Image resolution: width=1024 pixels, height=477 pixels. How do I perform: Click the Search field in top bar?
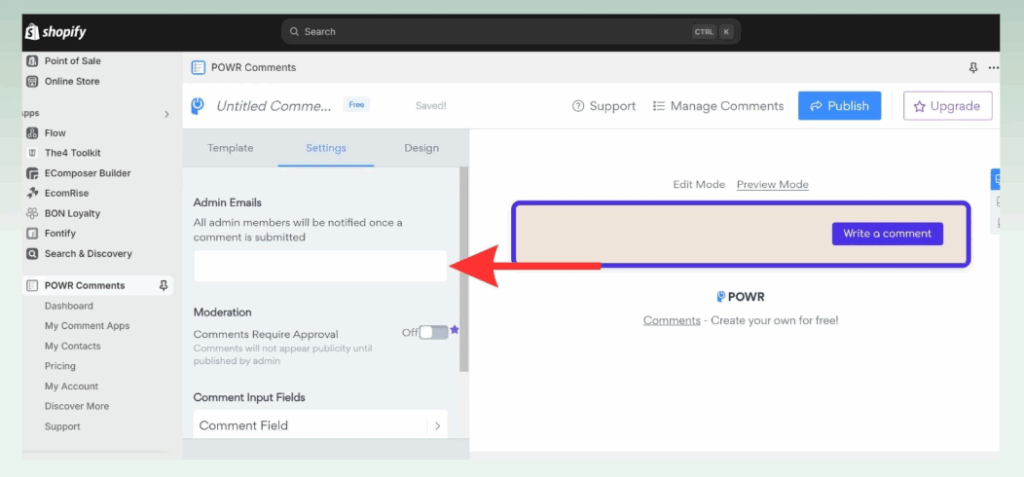[x=511, y=31]
